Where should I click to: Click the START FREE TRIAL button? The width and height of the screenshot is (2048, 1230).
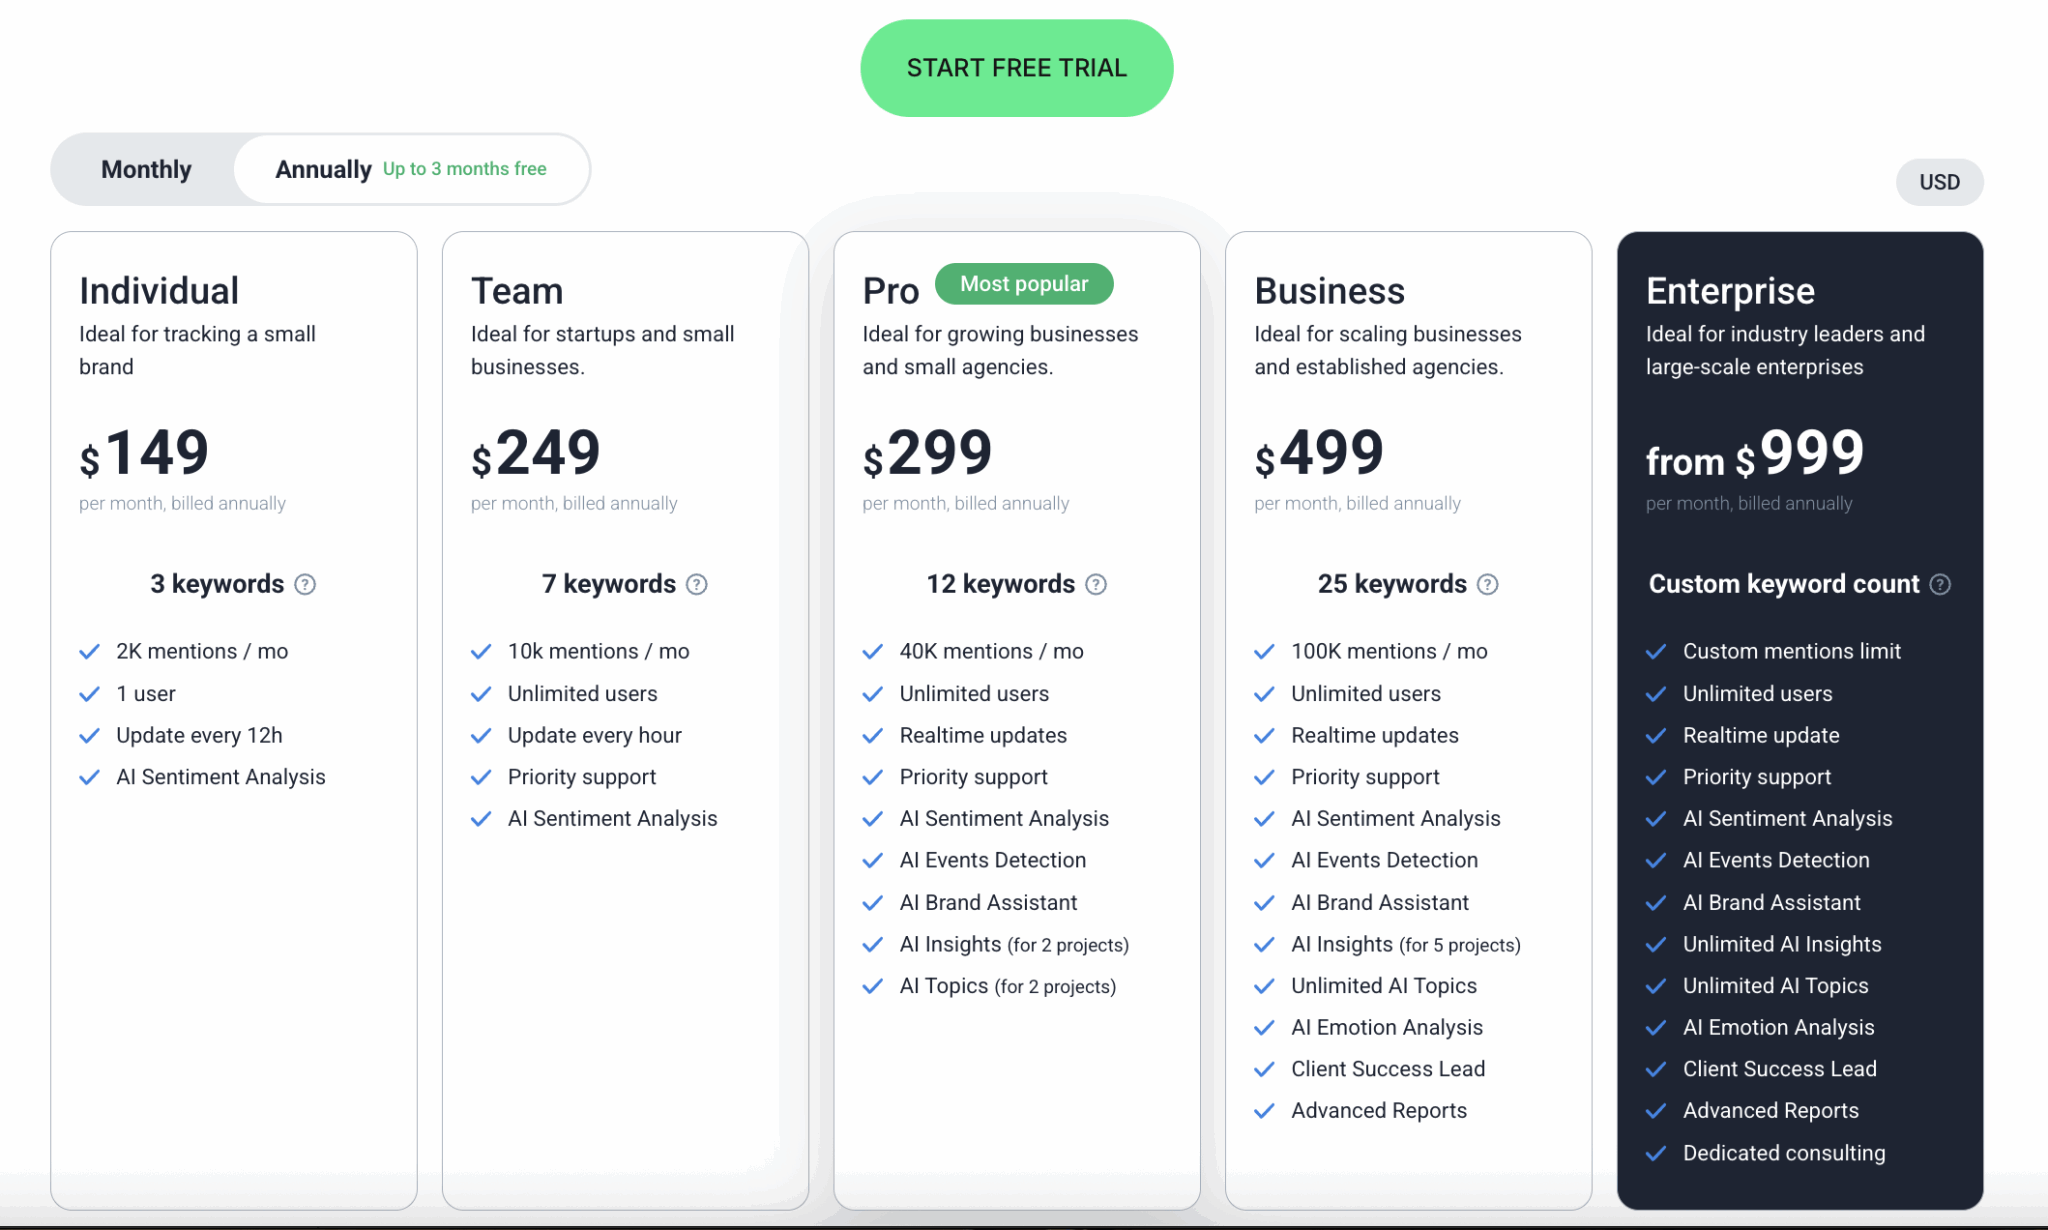pos(1016,67)
